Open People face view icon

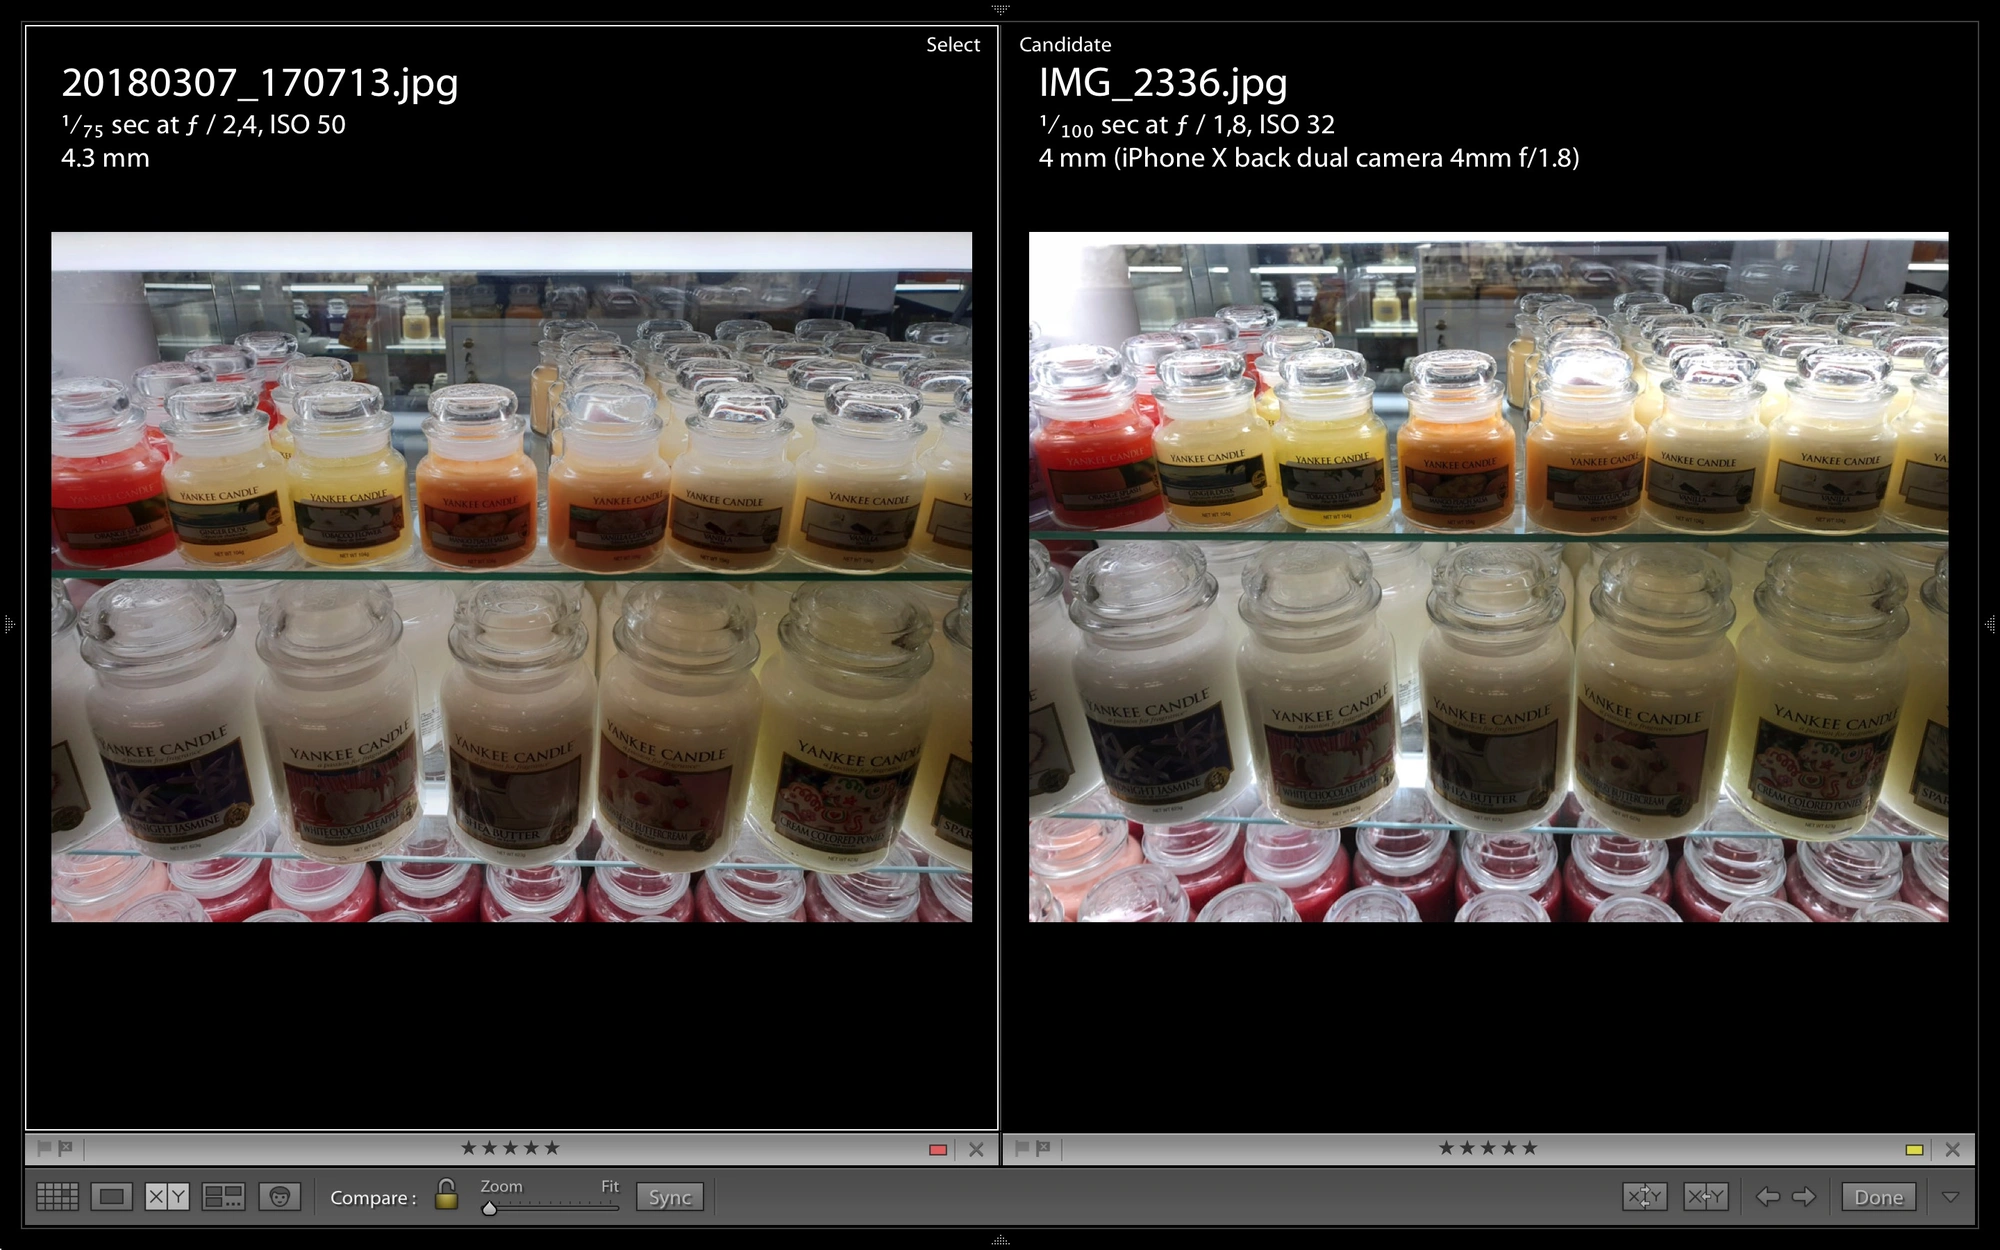[280, 1197]
